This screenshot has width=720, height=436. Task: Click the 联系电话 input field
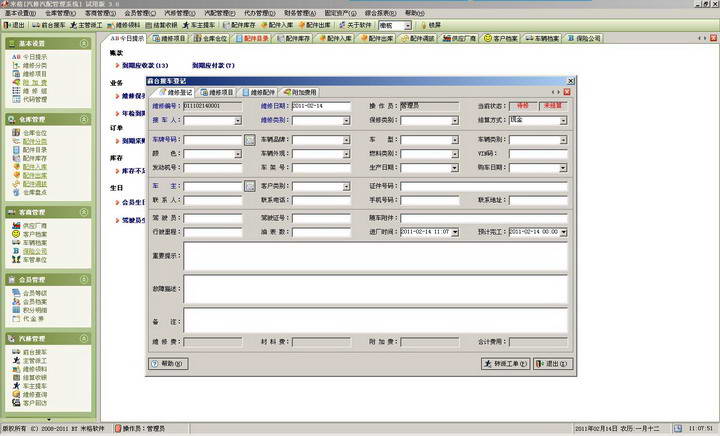tap(321, 201)
